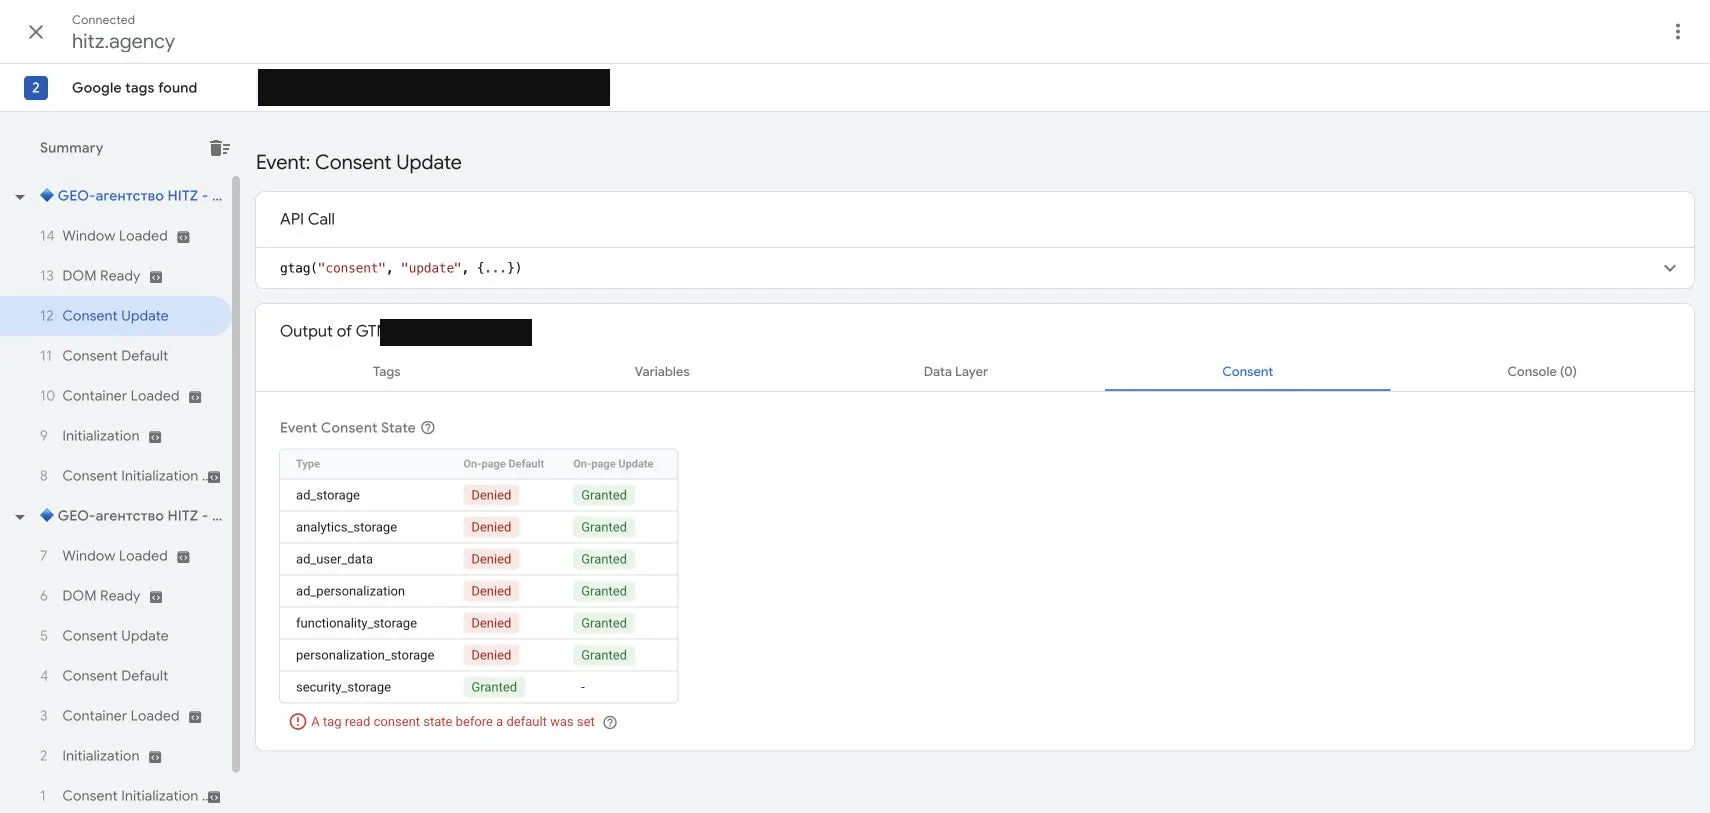Viewport: 1710px width, 813px height.
Task: Click code icon next to 14 Window Loaded
Action: 183,237
